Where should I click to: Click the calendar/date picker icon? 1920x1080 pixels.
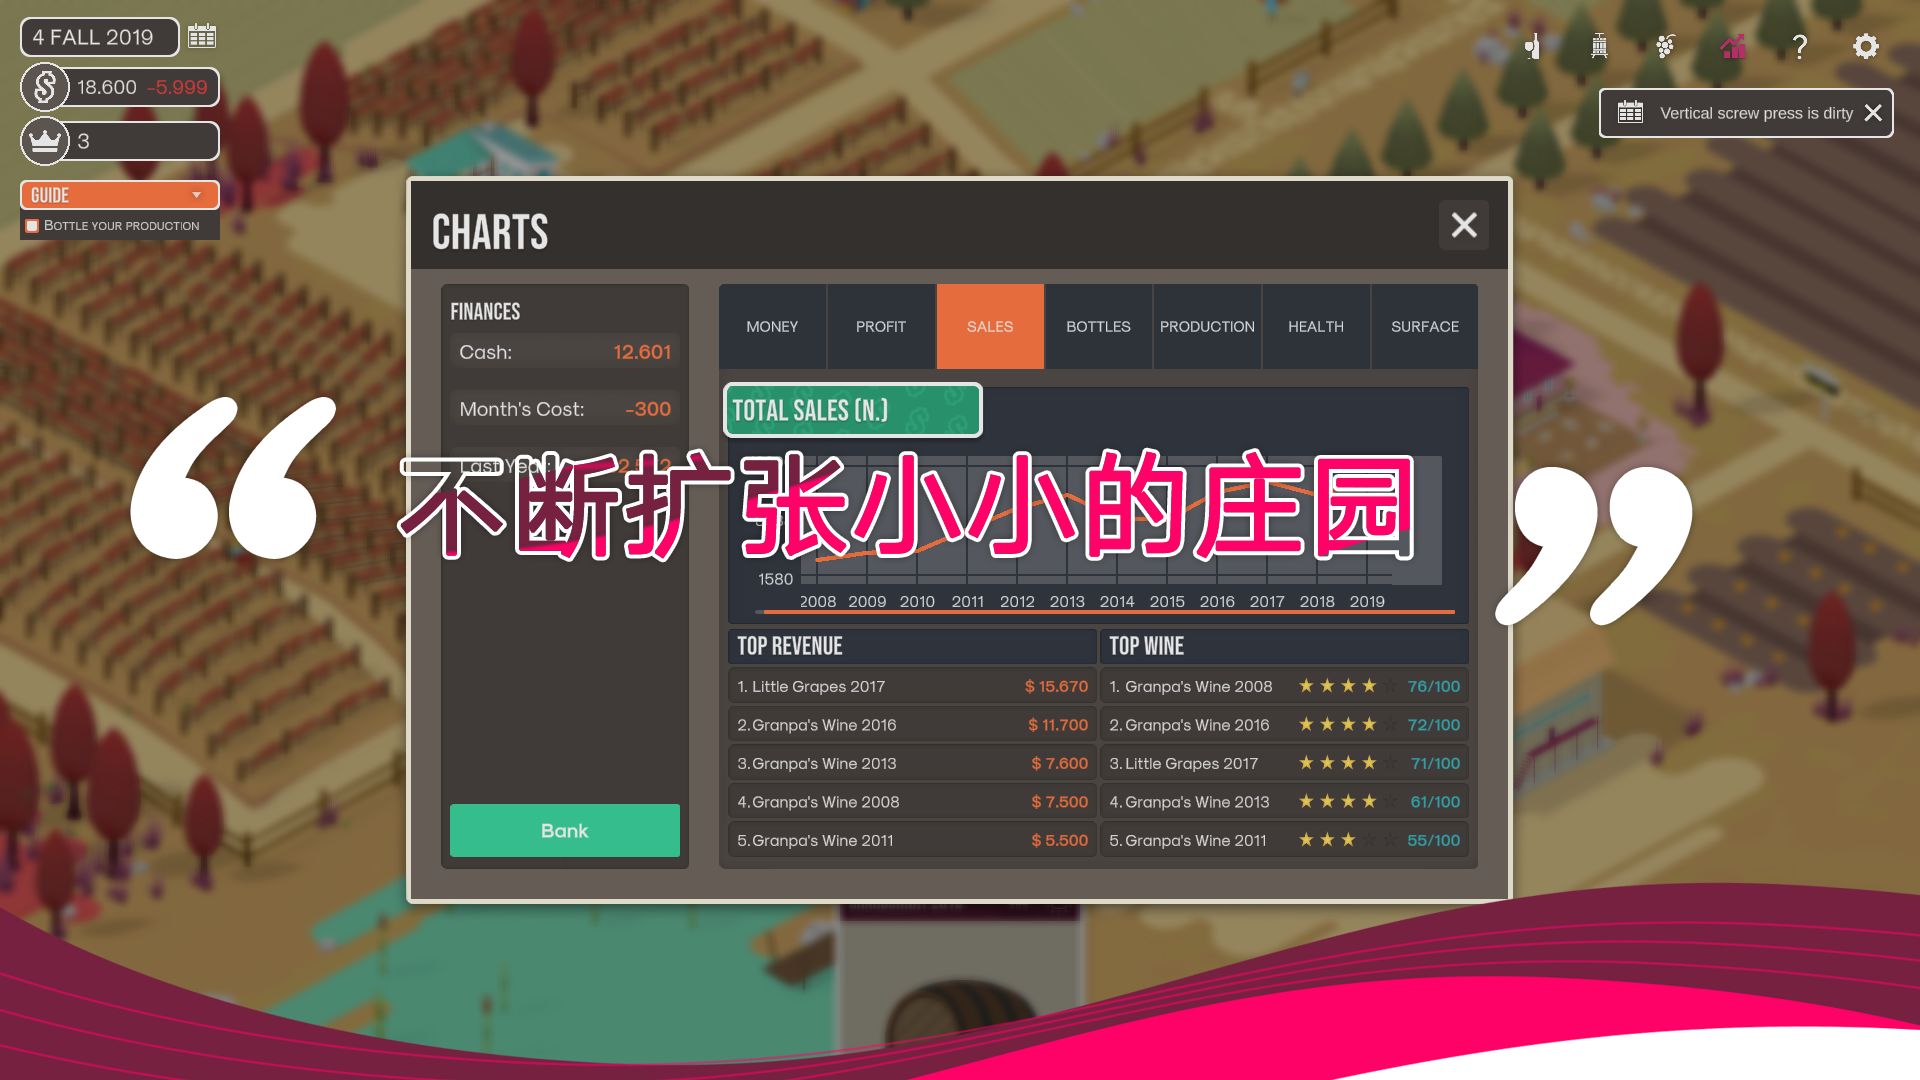point(202,36)
